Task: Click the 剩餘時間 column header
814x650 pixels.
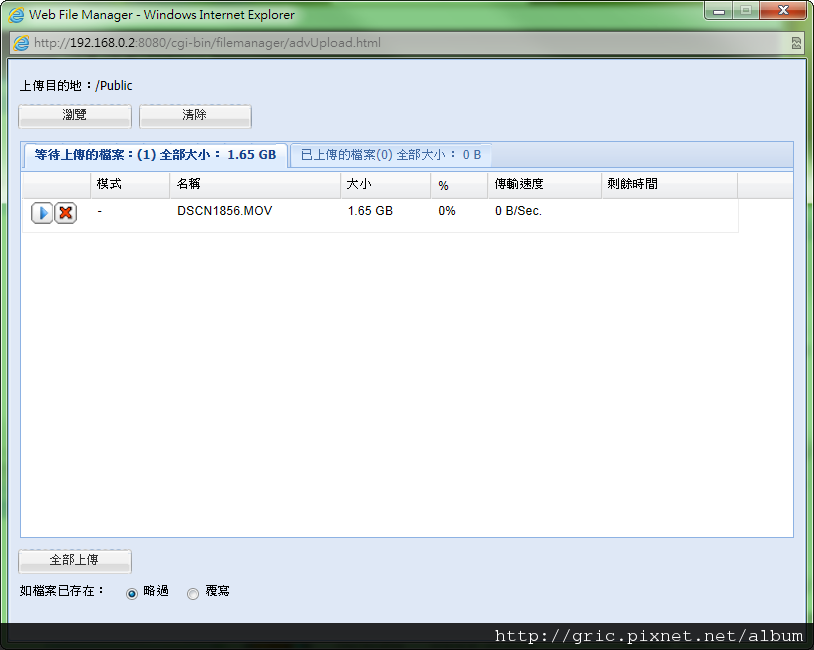Action: (670, 185)
